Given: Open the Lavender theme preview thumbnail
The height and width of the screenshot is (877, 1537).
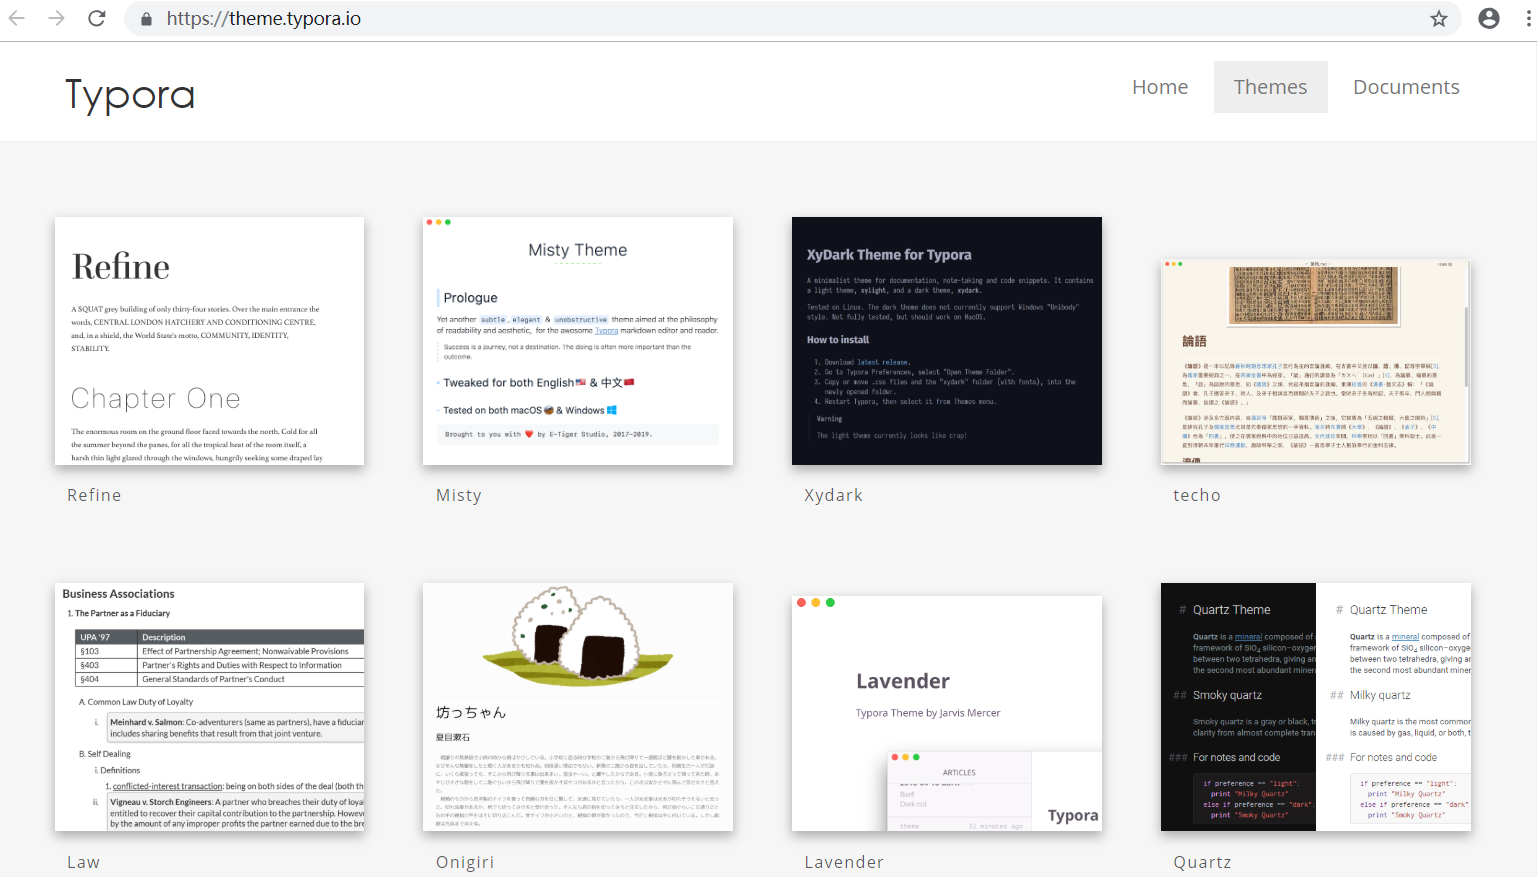Looking at the screenshot, I should (x=947, y=713).
